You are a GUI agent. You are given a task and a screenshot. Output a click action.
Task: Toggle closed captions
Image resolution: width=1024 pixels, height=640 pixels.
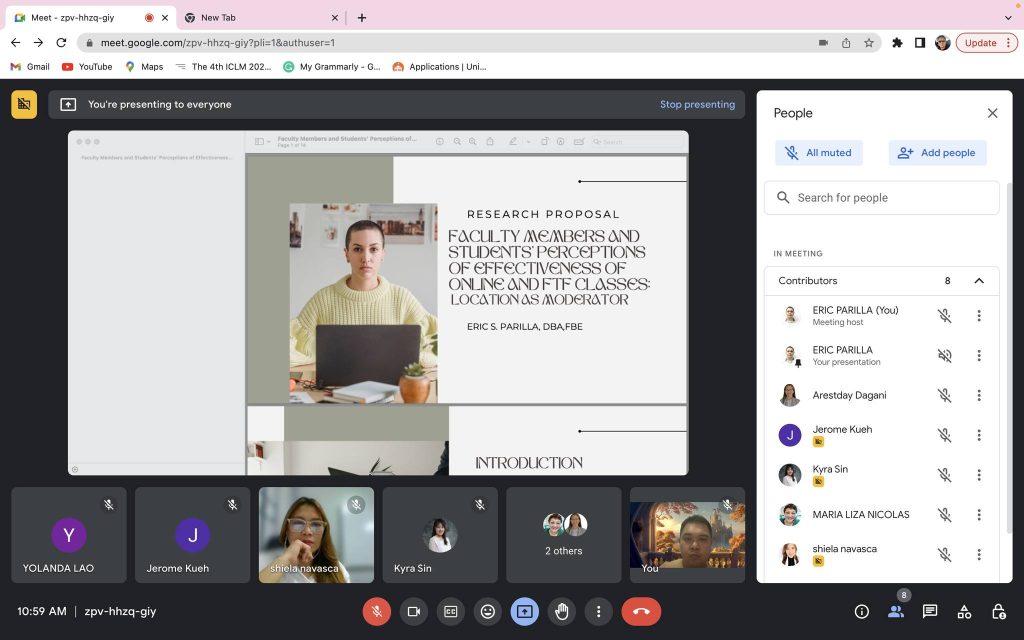(x=451, y=611)
